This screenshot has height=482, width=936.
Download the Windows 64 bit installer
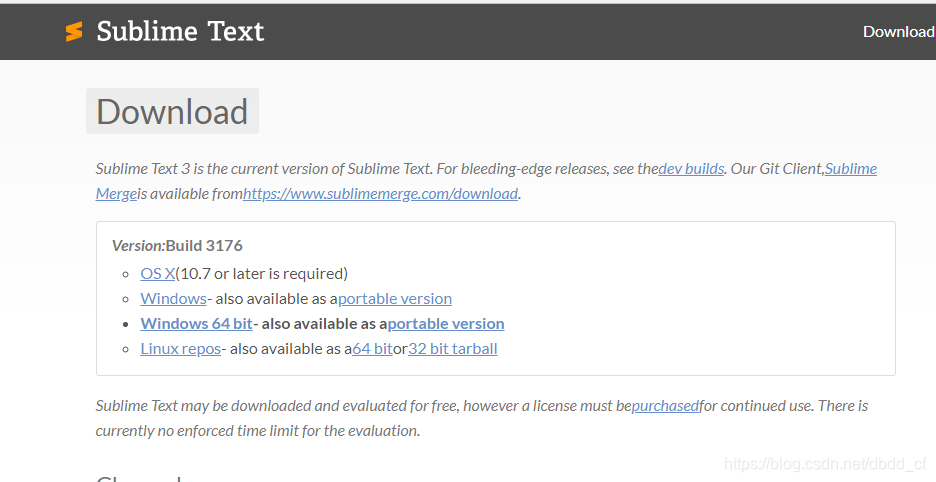coord(196,324)
